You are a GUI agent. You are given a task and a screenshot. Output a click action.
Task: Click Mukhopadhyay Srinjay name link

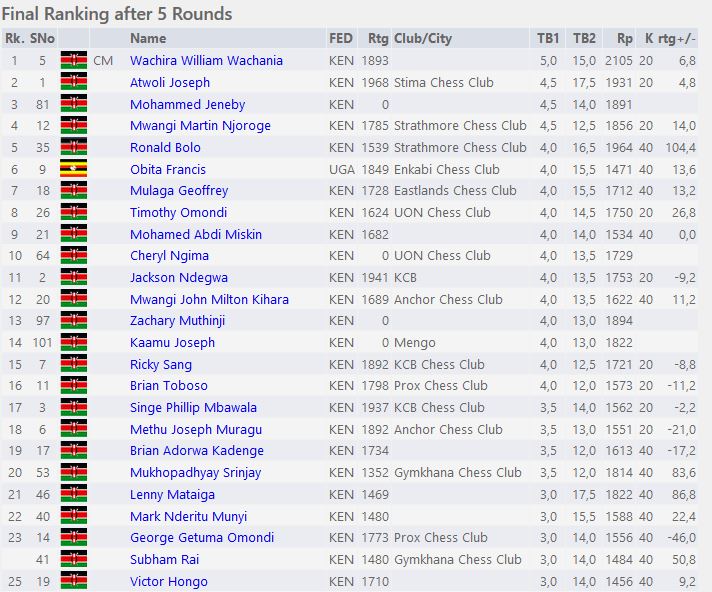coord(195,473)
